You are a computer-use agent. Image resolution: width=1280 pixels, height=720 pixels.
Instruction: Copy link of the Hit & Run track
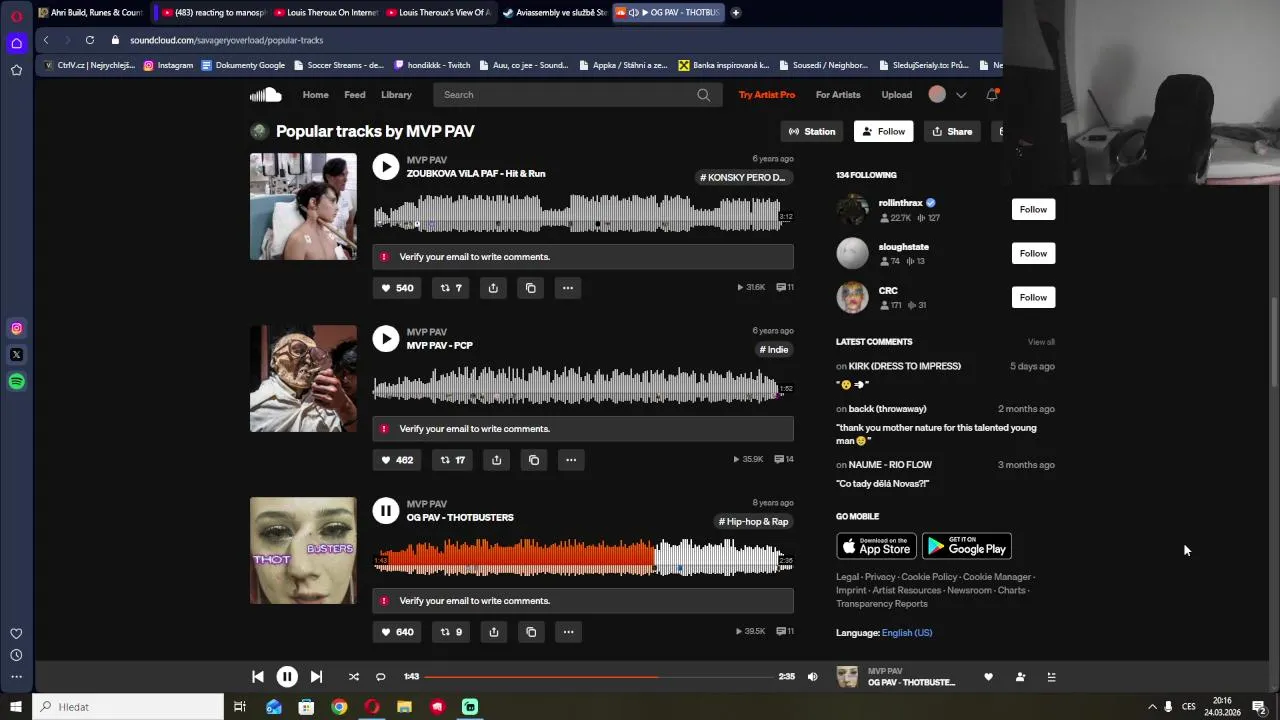pyautogui.click(x=531, y=288)
